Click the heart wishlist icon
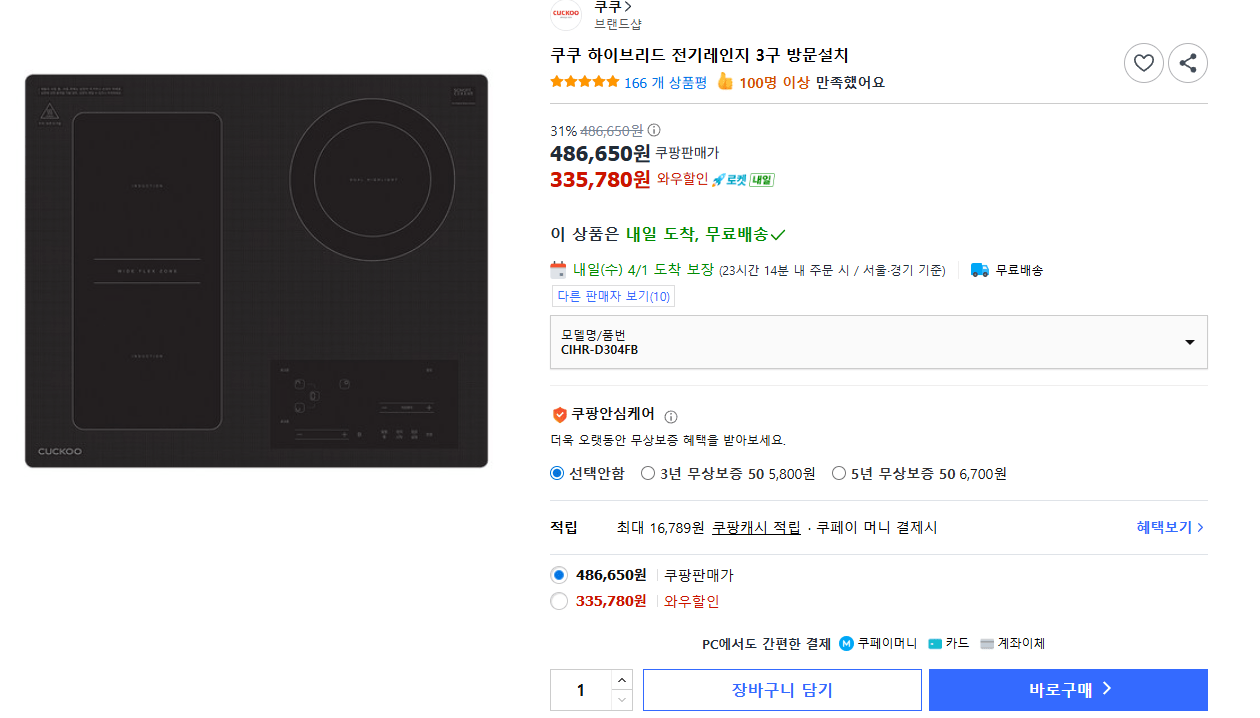Screen dimensions: 1260x718 [x=1143, y=62]
